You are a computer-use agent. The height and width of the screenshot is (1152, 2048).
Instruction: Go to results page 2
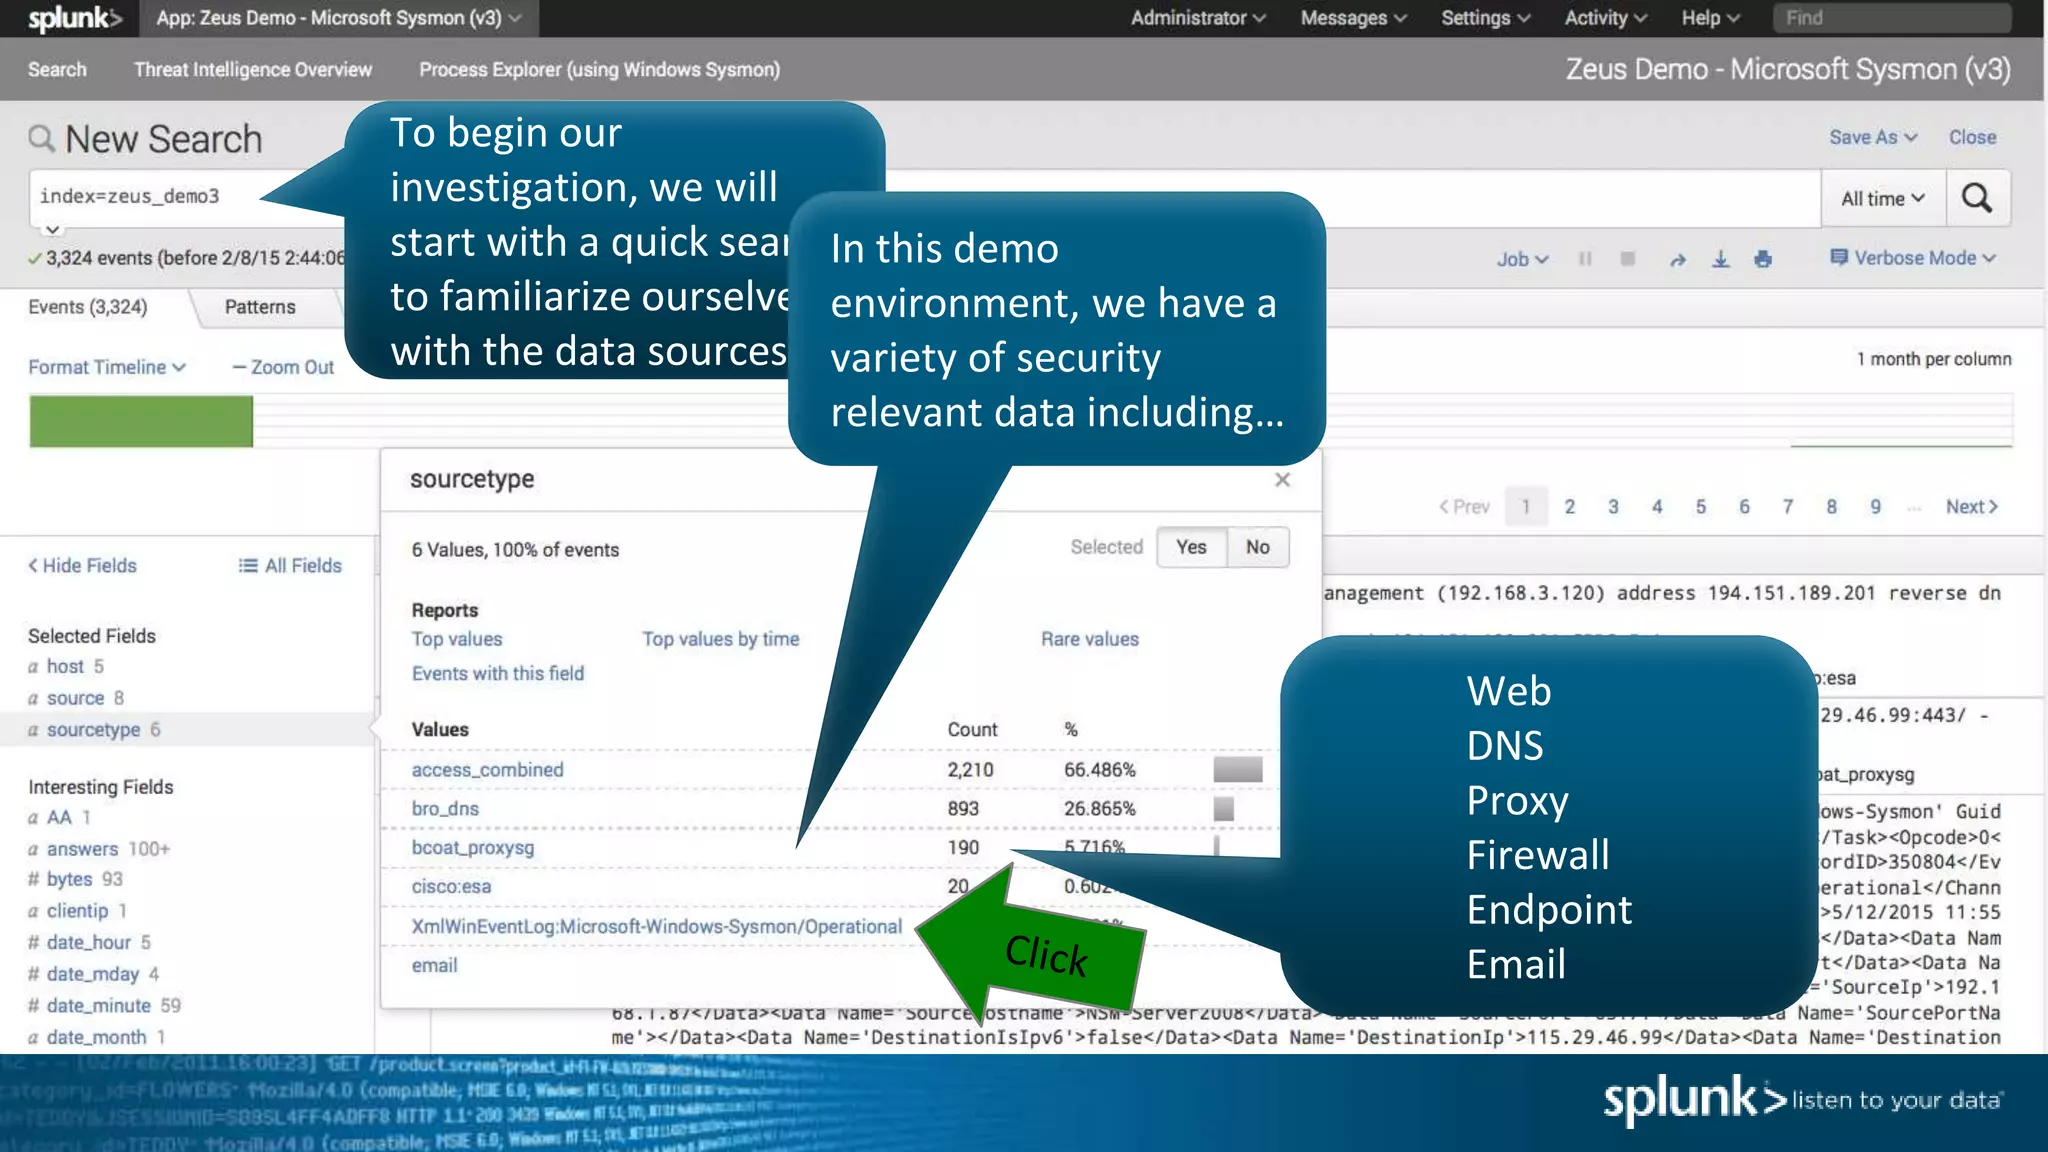(1570, 507)
